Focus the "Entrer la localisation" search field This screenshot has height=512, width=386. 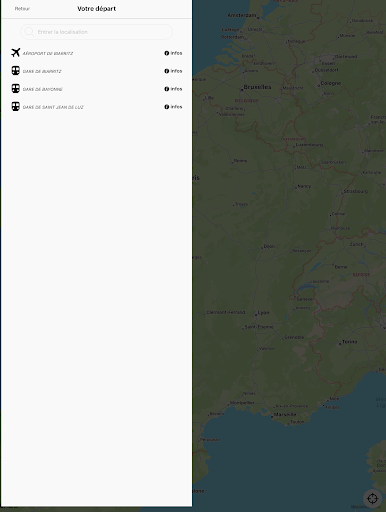click(96, 32)
